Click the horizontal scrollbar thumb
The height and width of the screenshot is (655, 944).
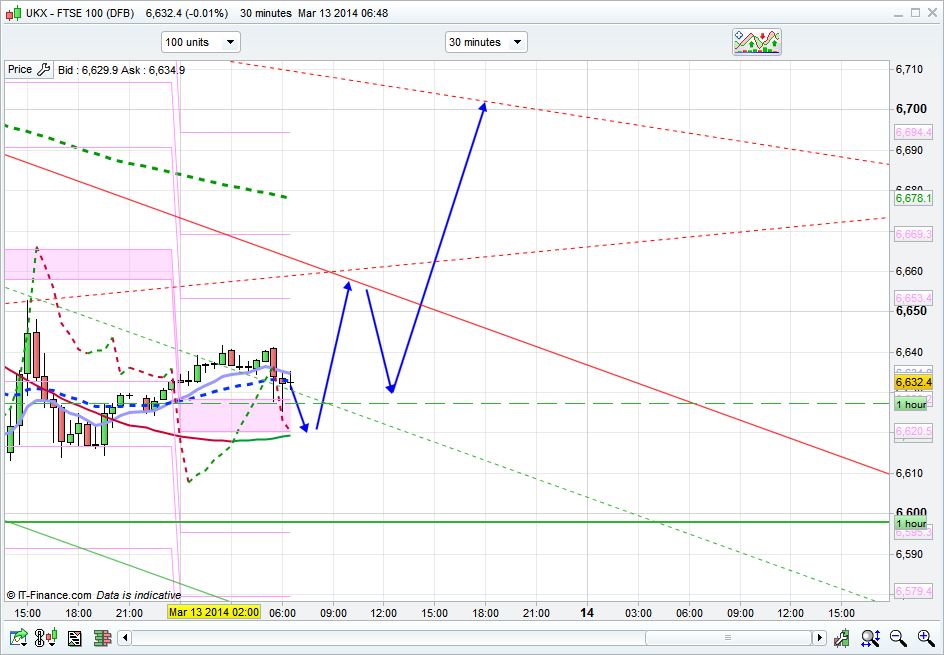[x=728, y=637]
